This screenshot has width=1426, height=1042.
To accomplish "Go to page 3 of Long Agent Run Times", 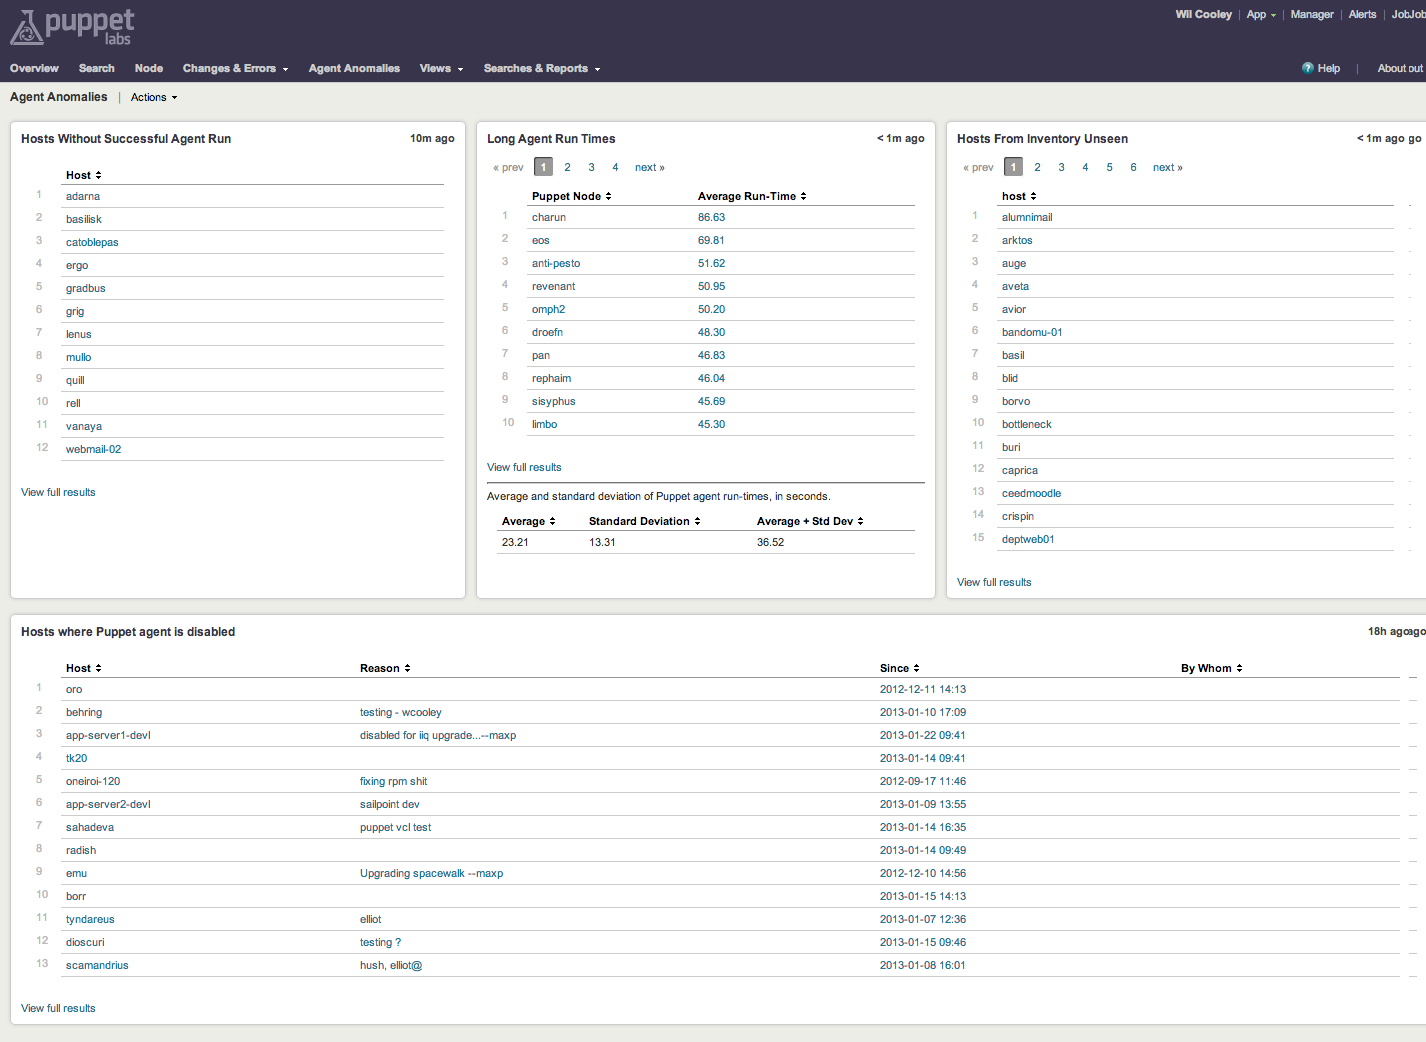I will pyautogui.click(x=591, y=167).
